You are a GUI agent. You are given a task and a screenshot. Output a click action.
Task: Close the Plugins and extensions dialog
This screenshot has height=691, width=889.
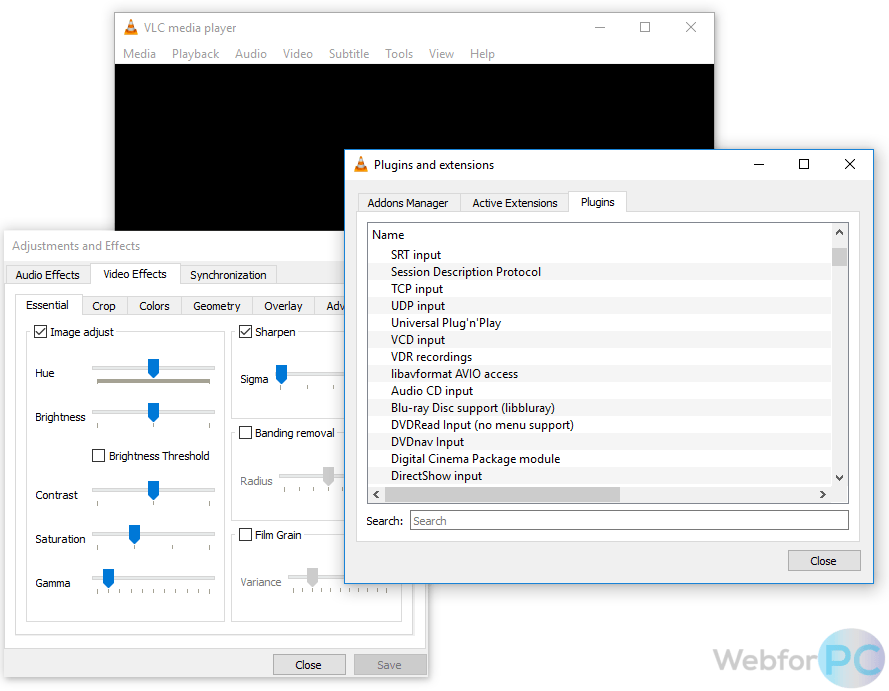click(824, 560)
